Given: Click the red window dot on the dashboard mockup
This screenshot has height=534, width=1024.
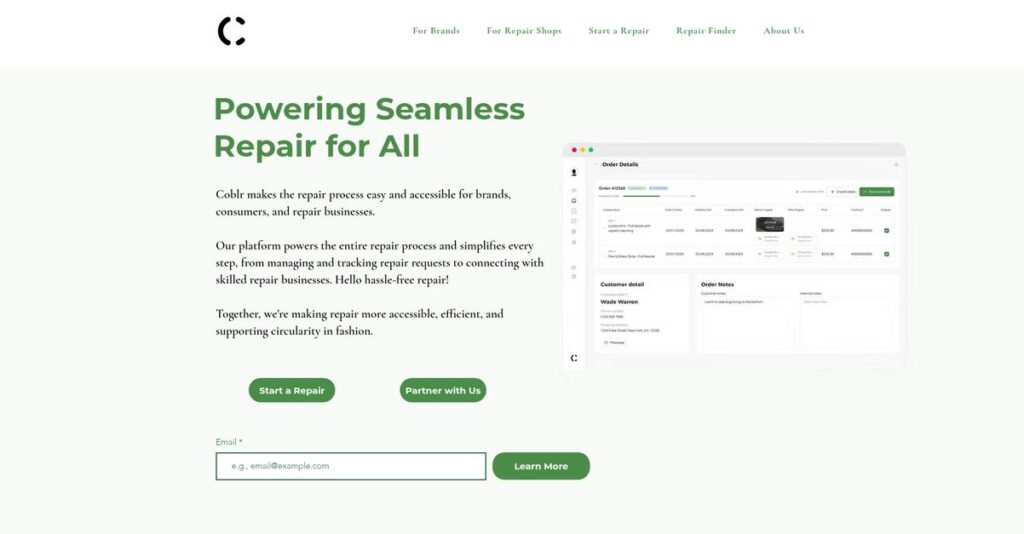Looking at the screenshot, I should (x=574, y=150).
